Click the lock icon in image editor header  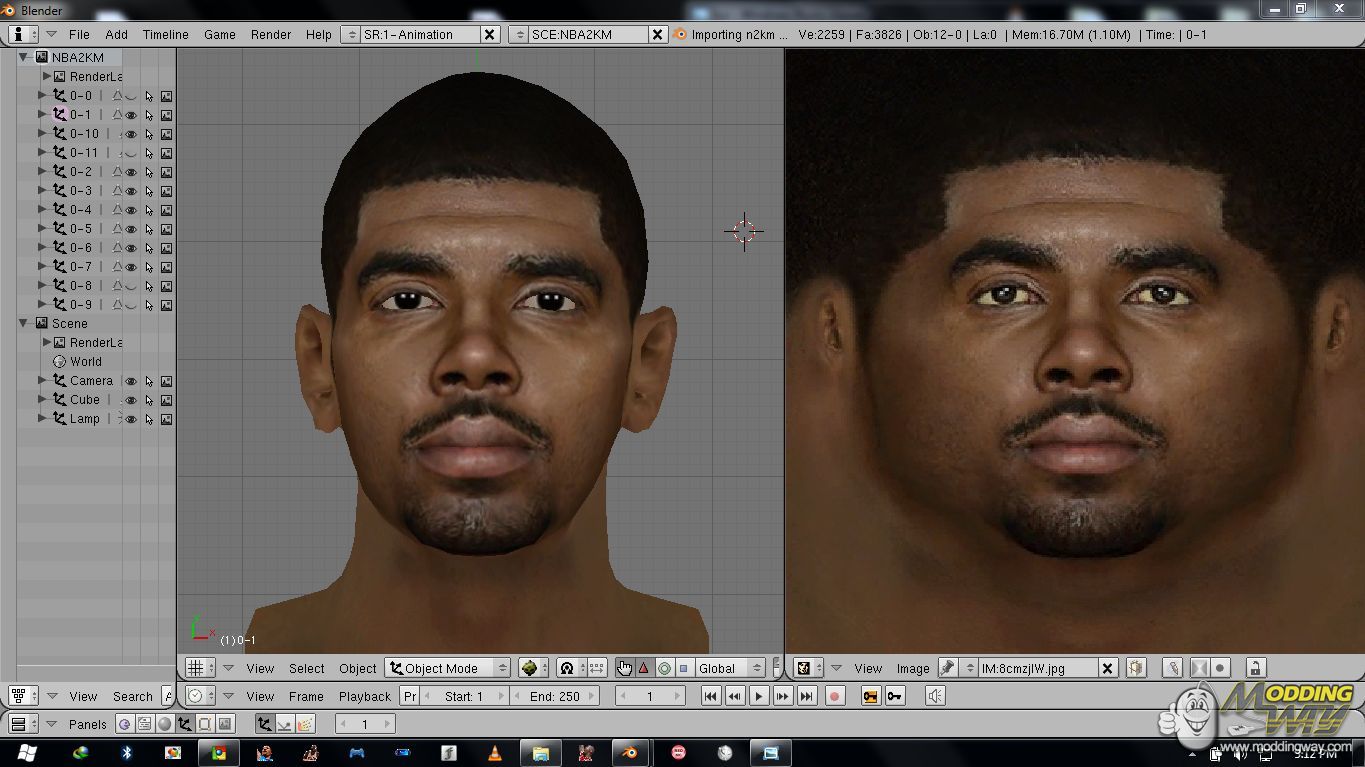[1255, 668]
